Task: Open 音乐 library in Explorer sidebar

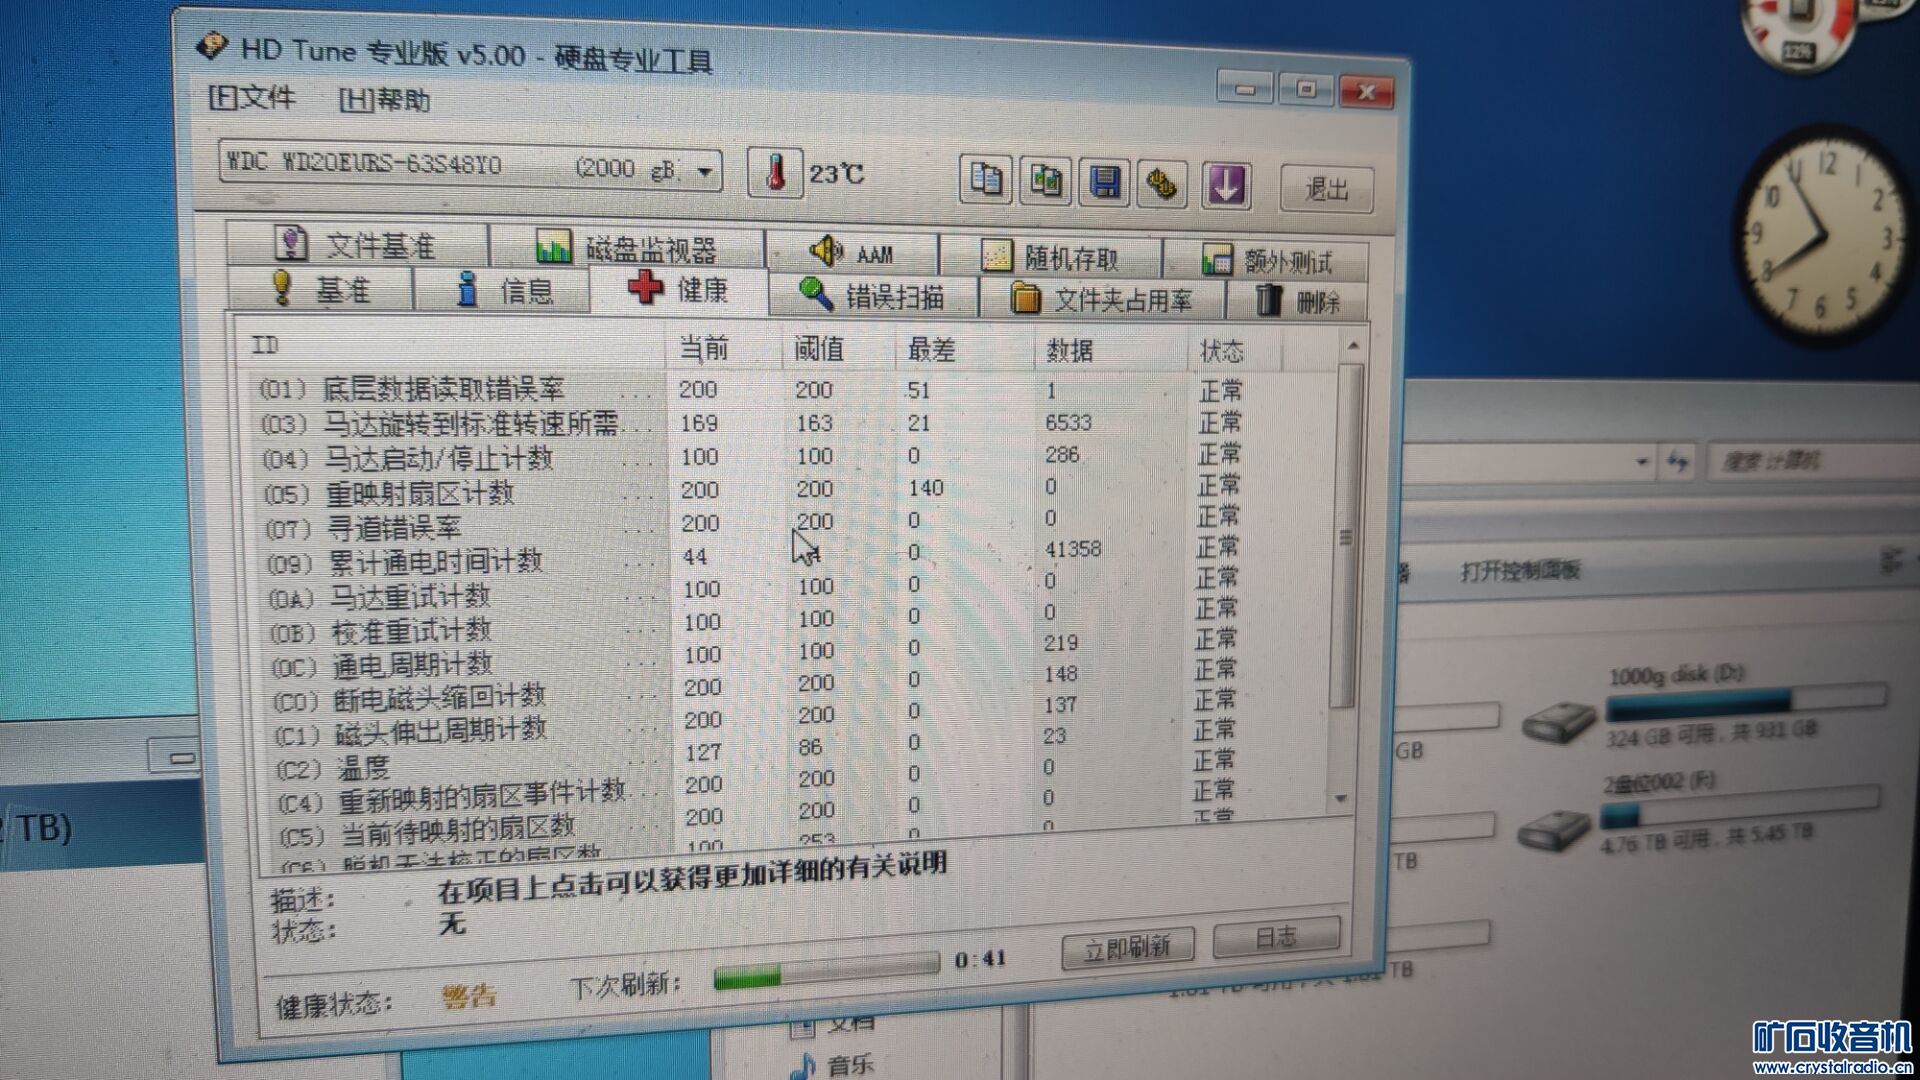Action: (x=834, y=1064)
